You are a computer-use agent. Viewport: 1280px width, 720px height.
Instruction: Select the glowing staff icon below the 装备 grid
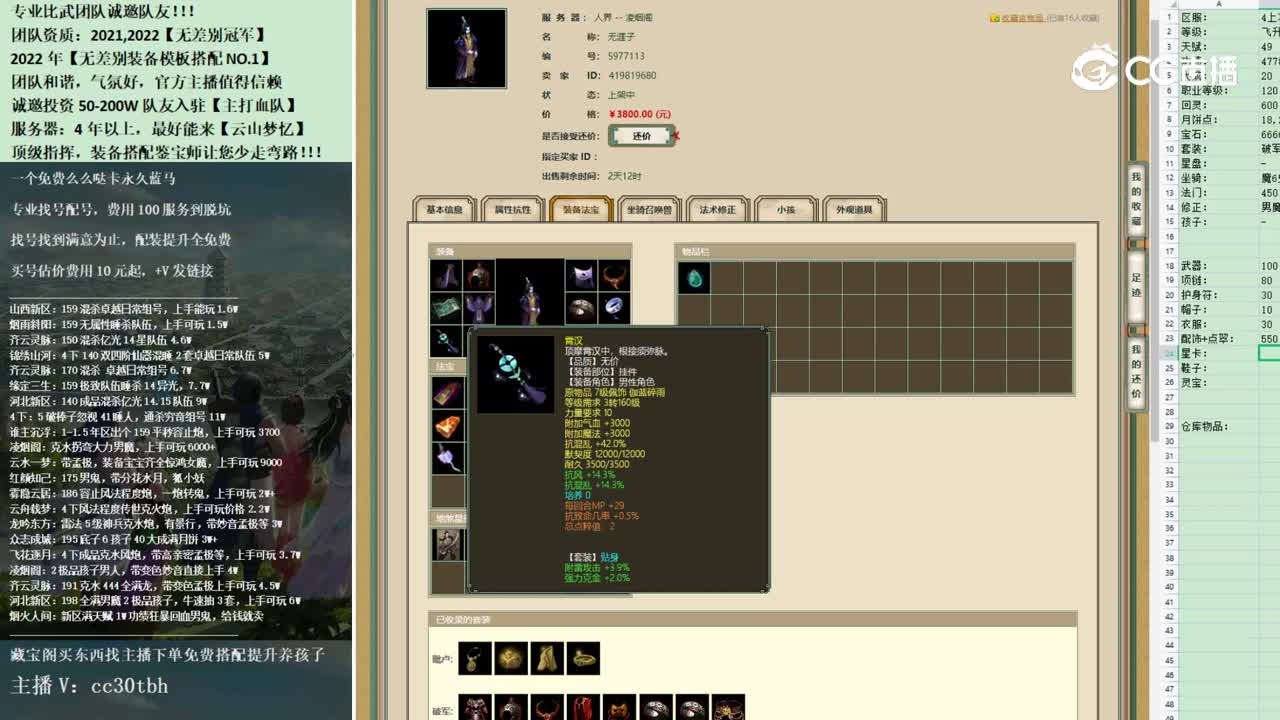coord(445,340)
